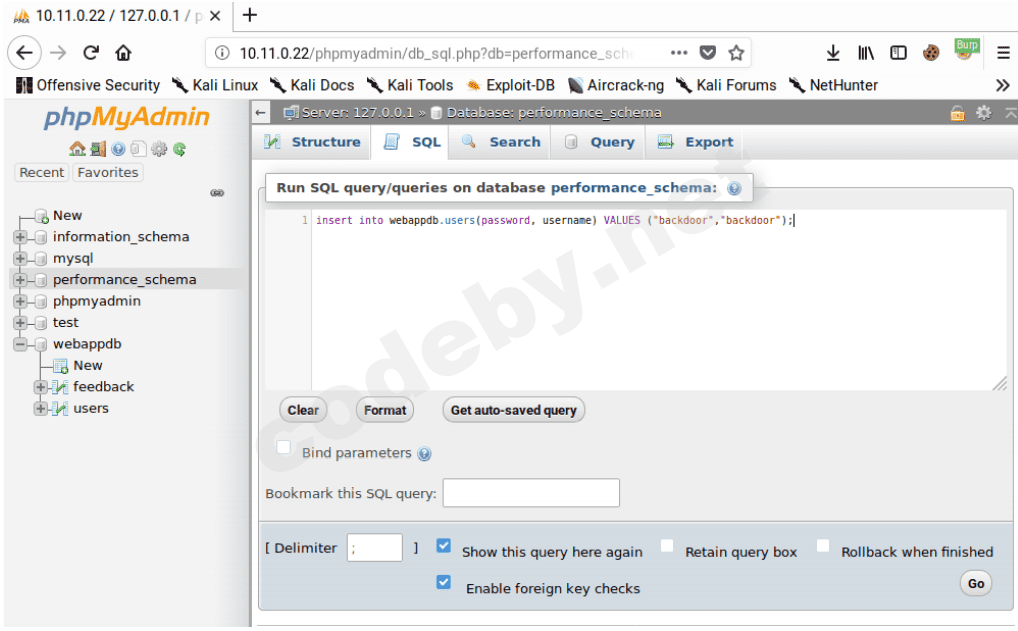
Task: Enable the Retain query box checkbox
Action: coord(667,545)
